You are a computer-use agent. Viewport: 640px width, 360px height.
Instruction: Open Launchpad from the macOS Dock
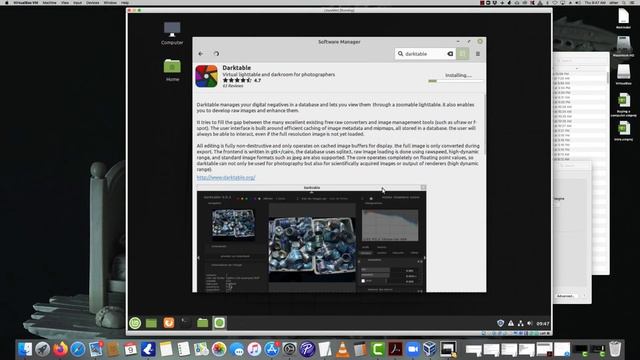coord(42,349)
